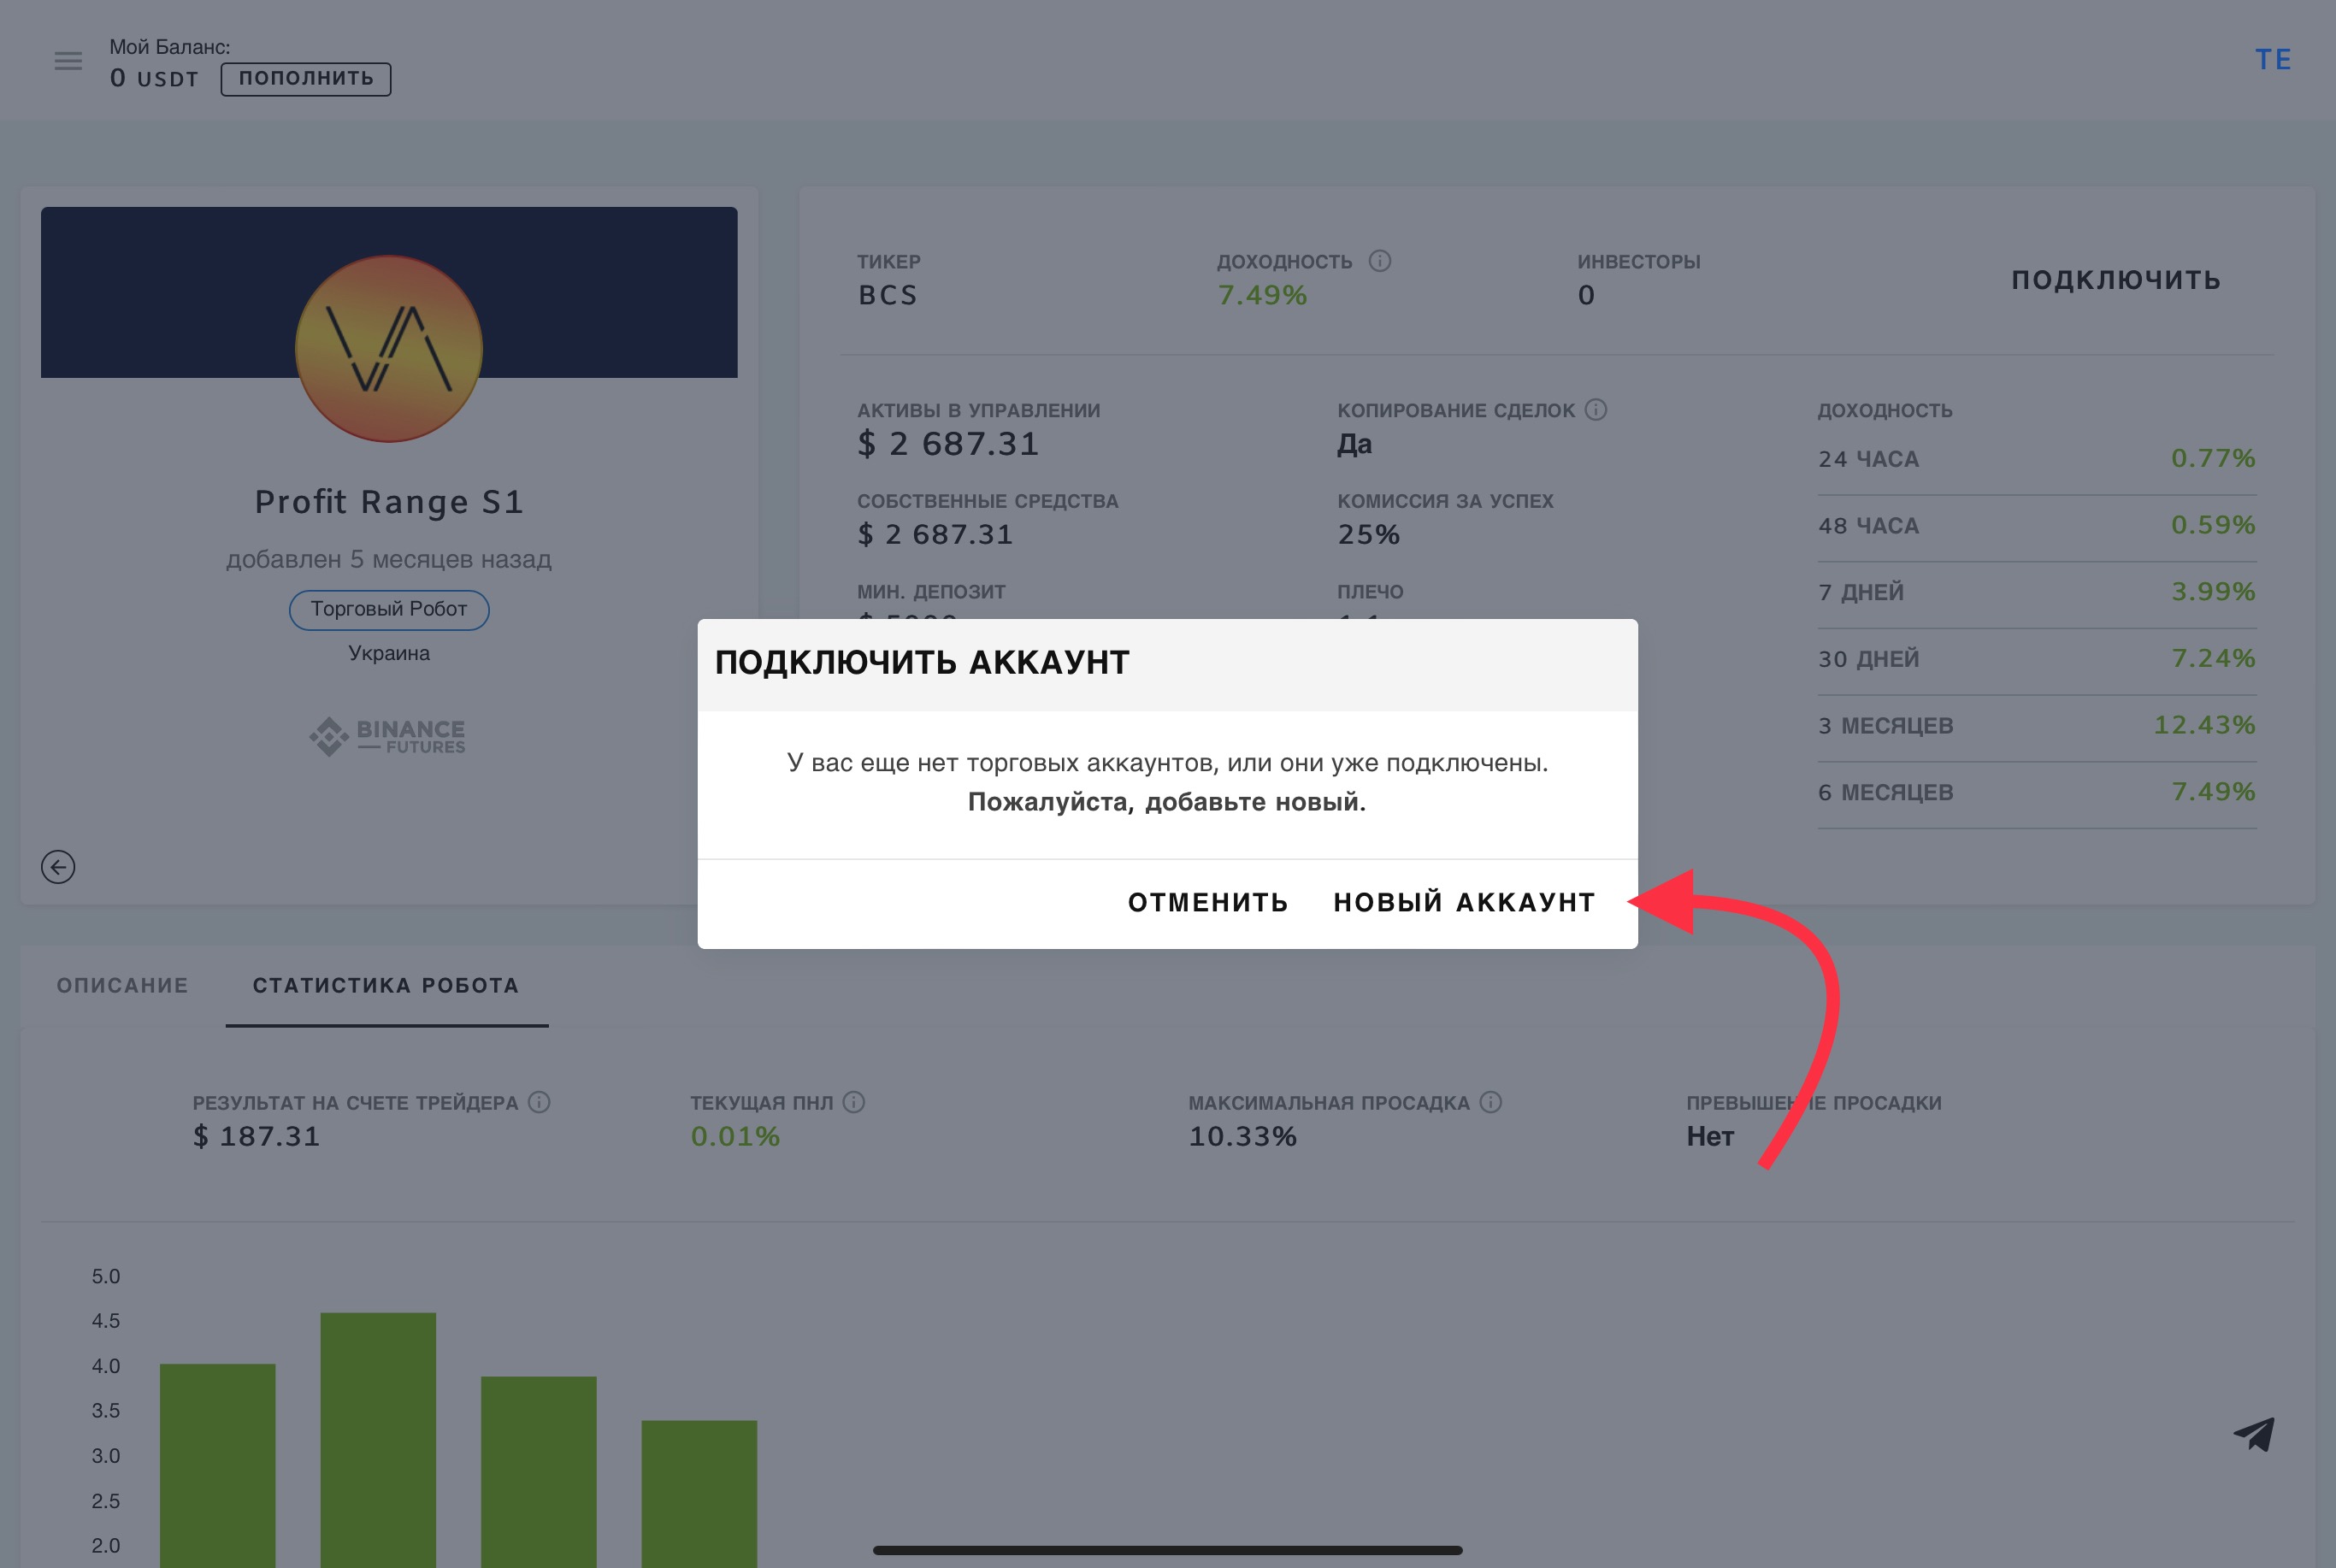Click info icon next to Текущая ПНЛ

click(x=854, y=1102)
